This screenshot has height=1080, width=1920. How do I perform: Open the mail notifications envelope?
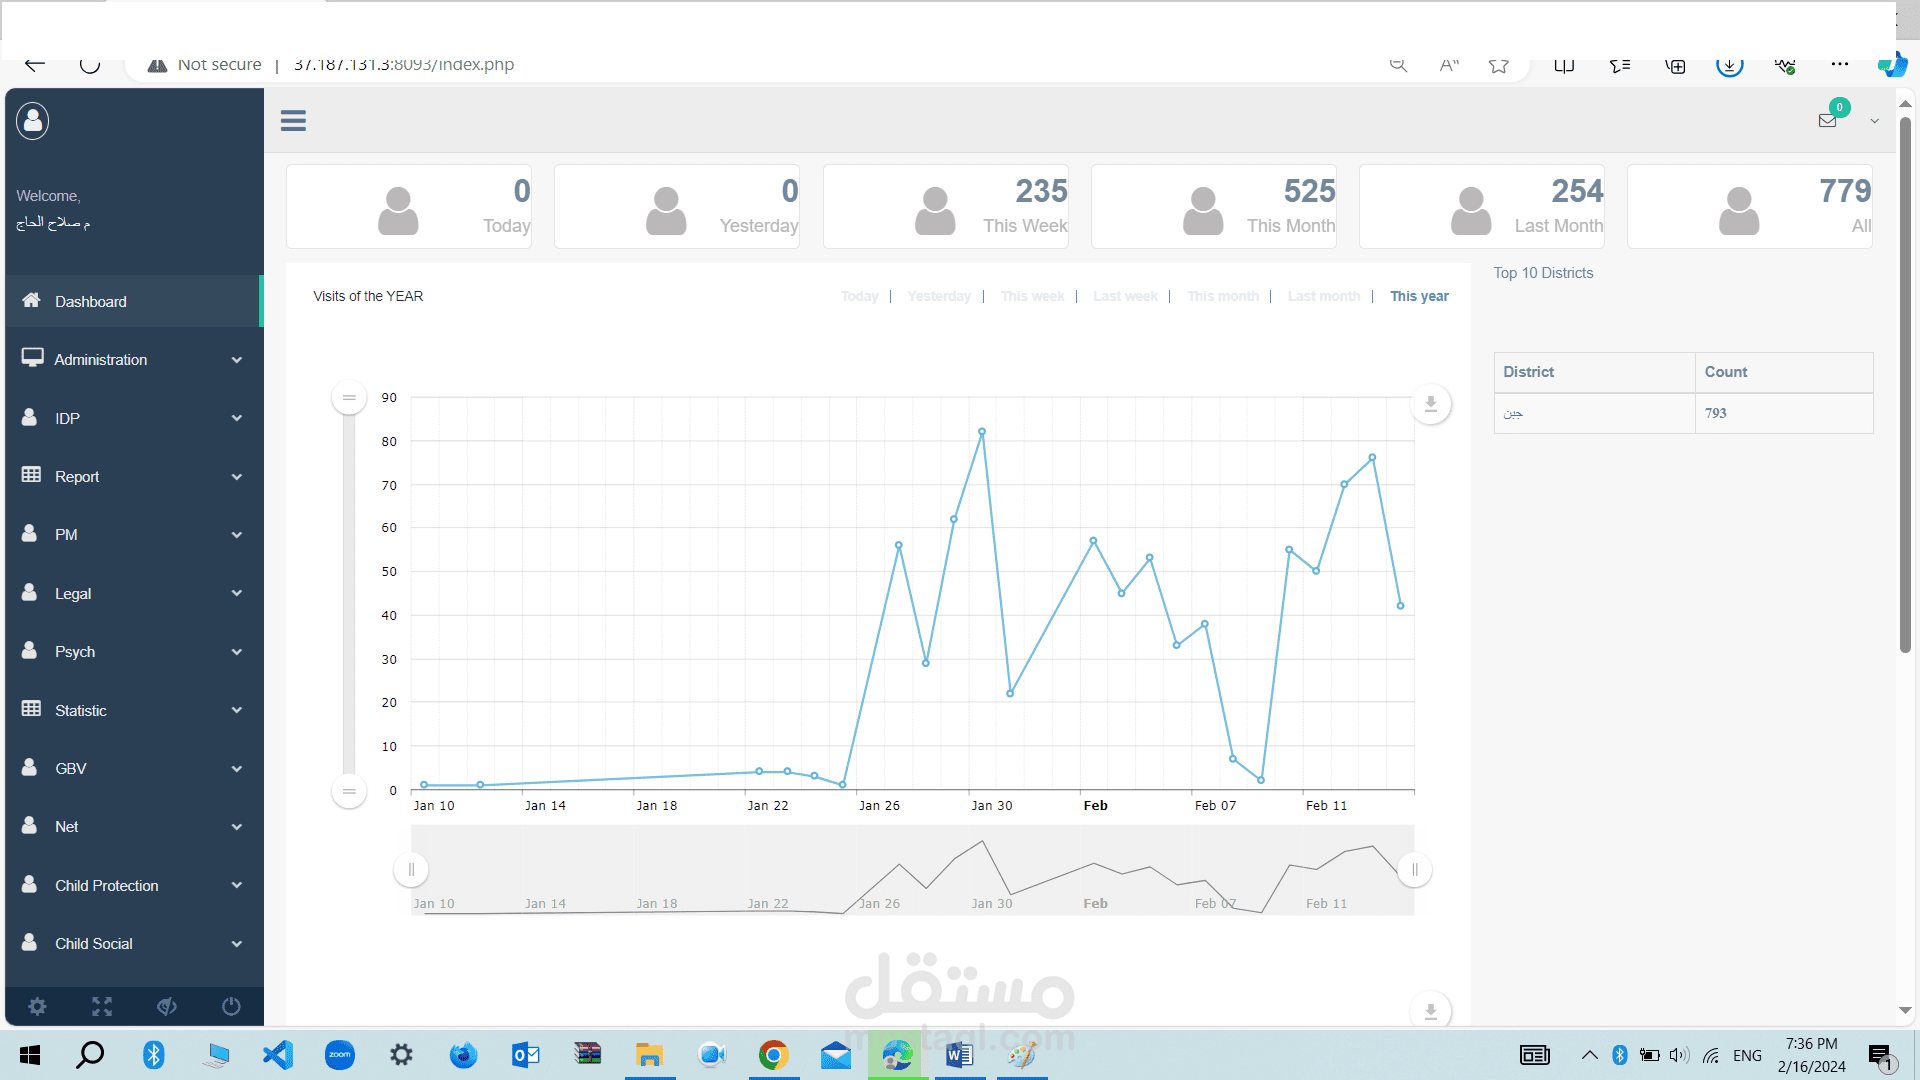1827,121
